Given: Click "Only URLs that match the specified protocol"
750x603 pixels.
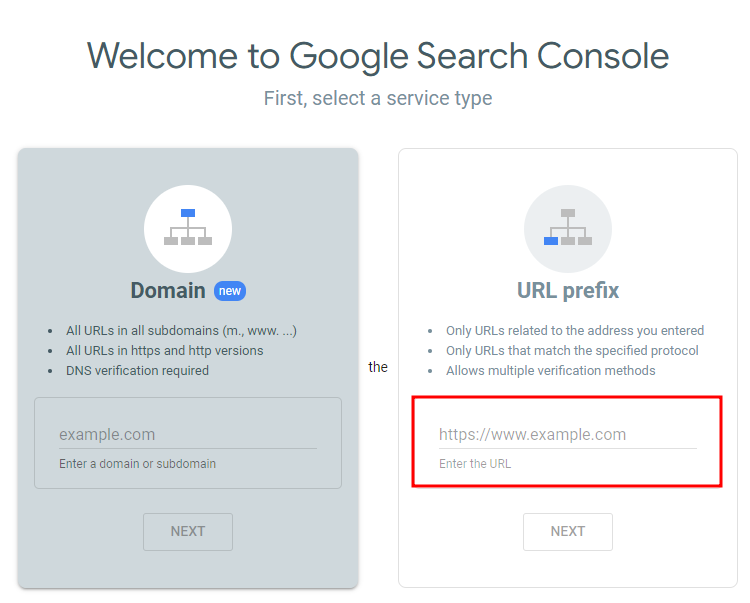Looking at the screenshot, I should 572,351.
